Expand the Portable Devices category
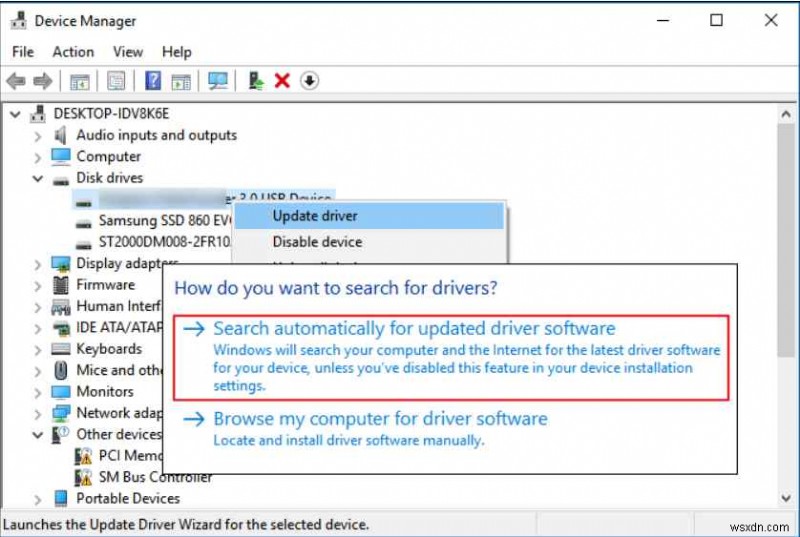Screen dimensions: 800x537 (38, 500)
